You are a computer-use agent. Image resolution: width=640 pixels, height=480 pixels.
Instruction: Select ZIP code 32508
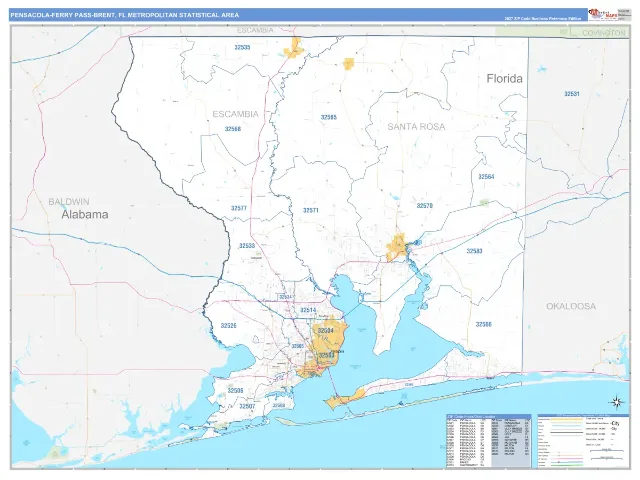click(279, 405)
